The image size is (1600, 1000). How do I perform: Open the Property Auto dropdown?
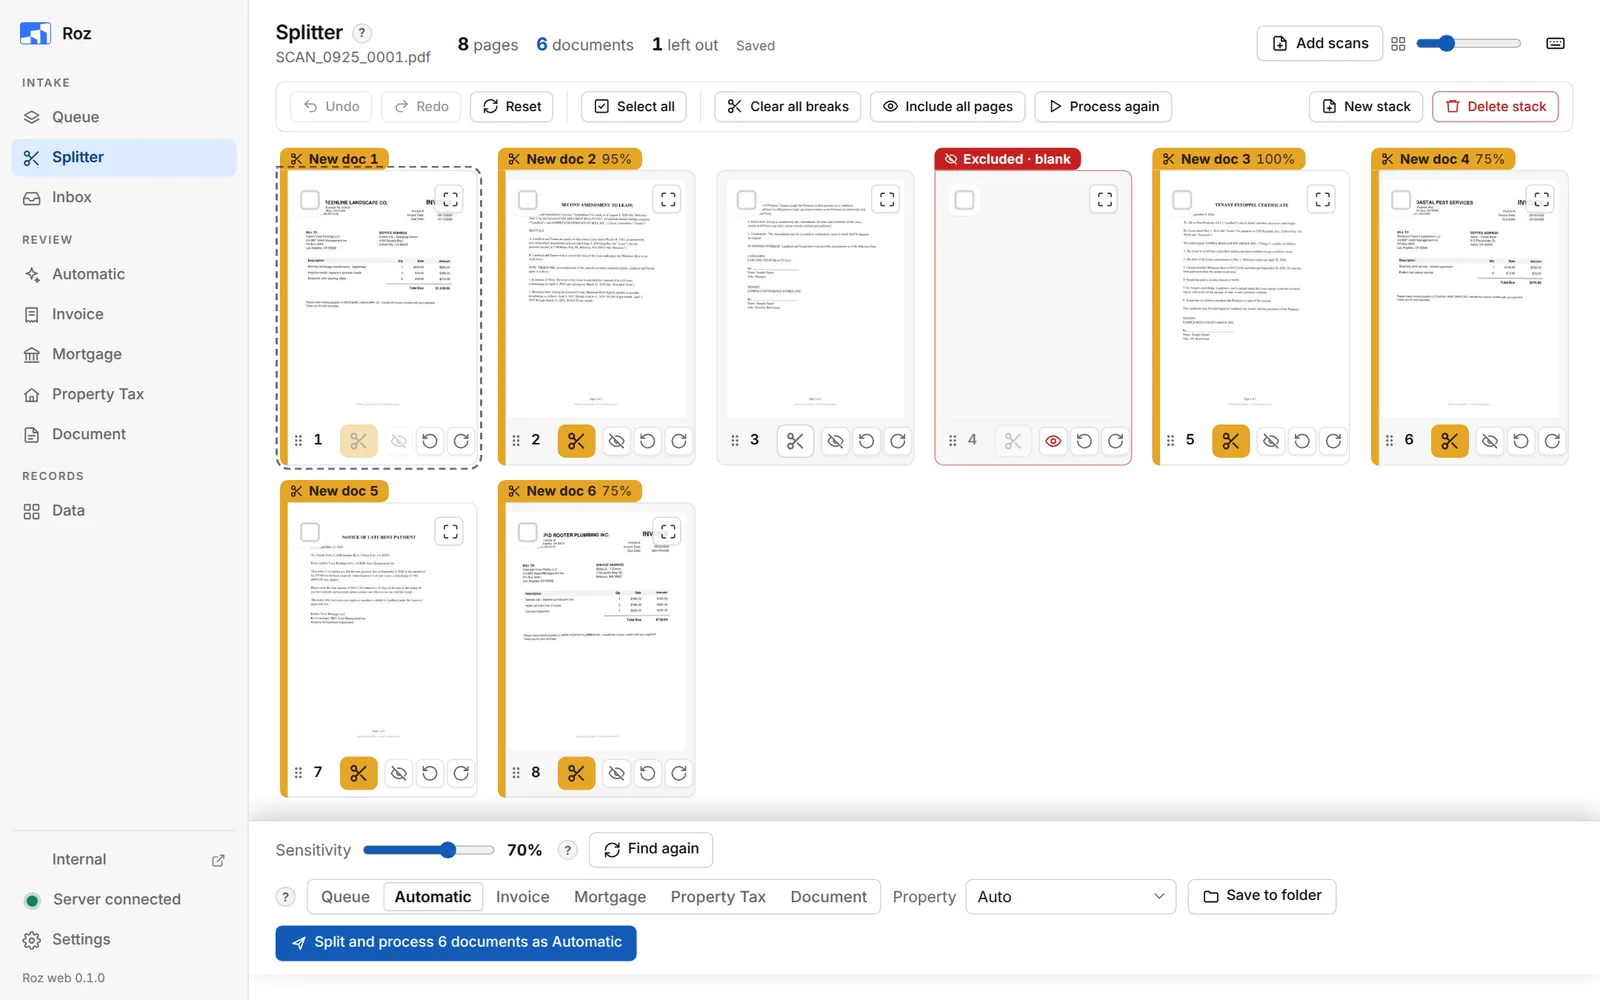(x=1070, y=897)
